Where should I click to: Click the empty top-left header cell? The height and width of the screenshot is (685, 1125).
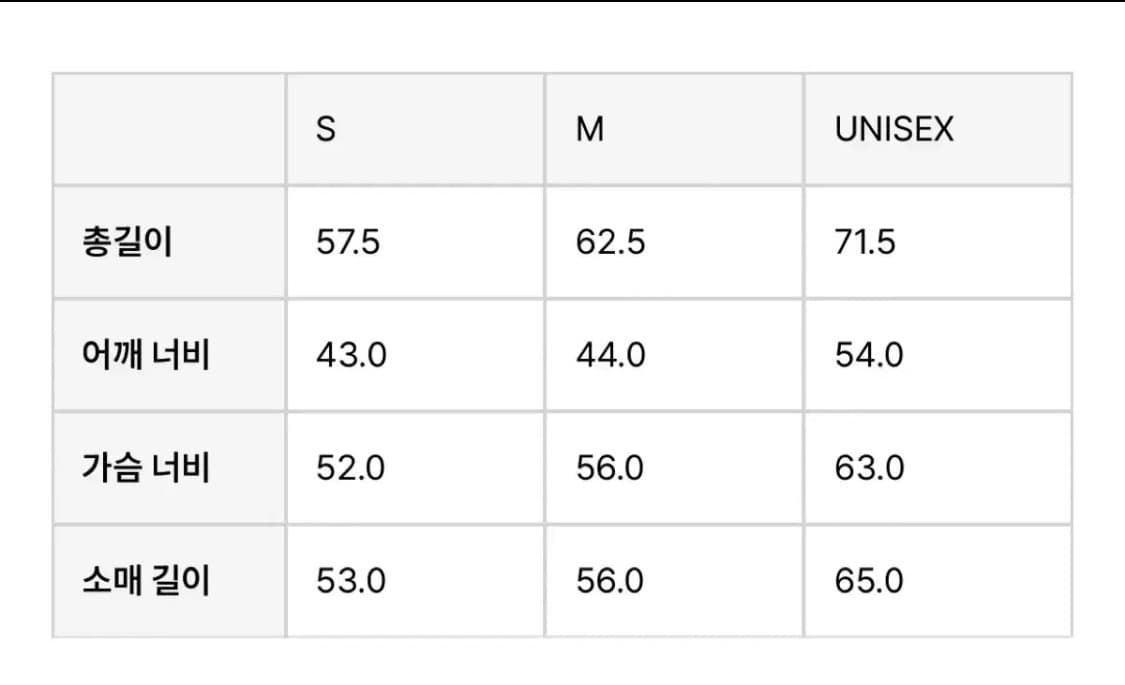(169, 130)
